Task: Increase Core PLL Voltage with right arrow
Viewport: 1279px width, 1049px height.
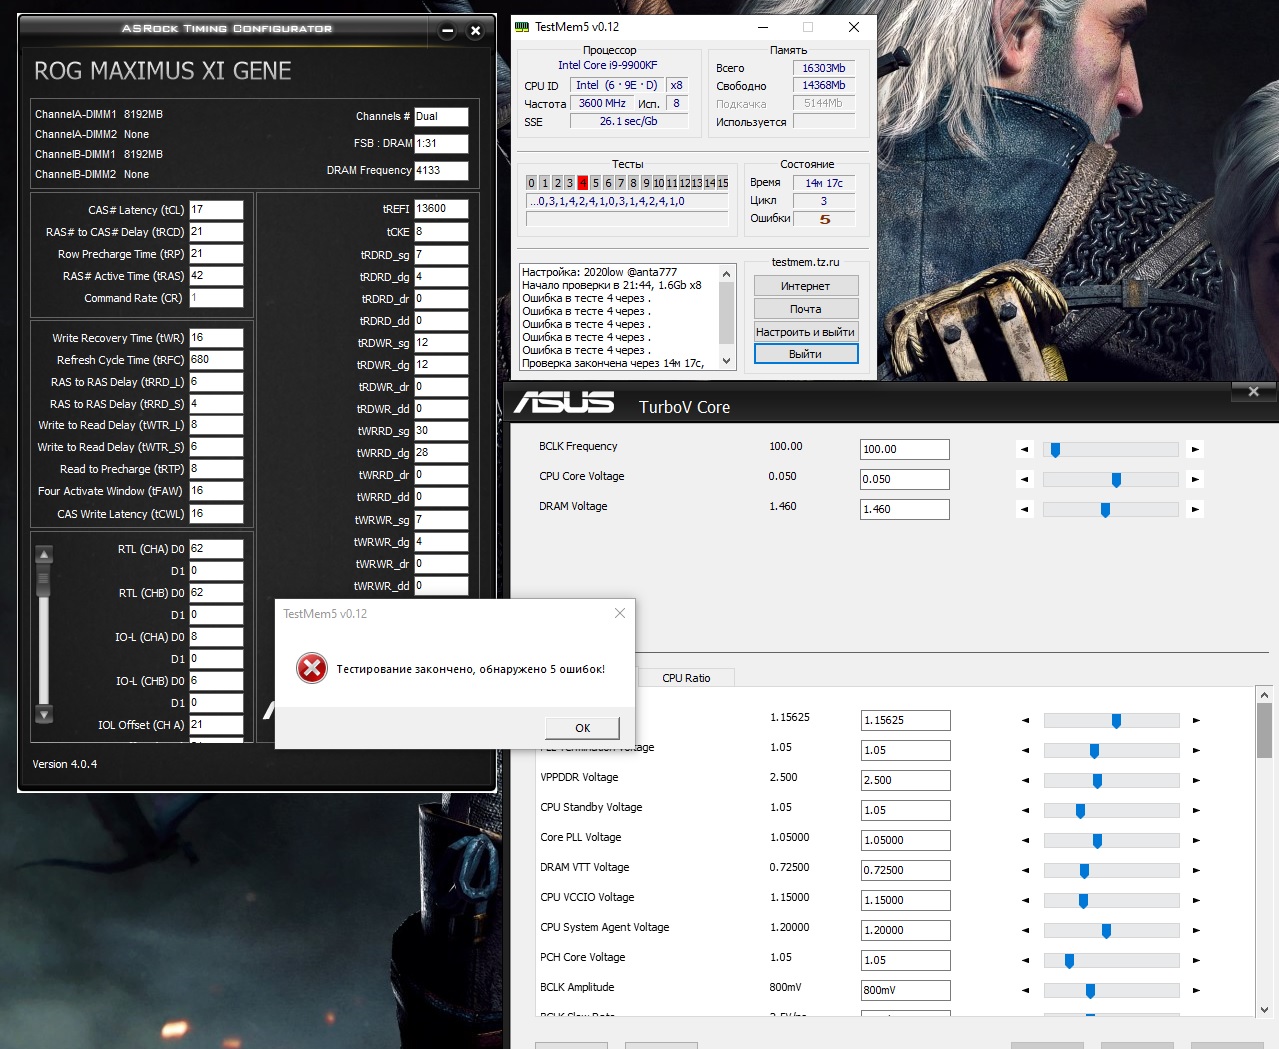Action: tap(1196, 840)
